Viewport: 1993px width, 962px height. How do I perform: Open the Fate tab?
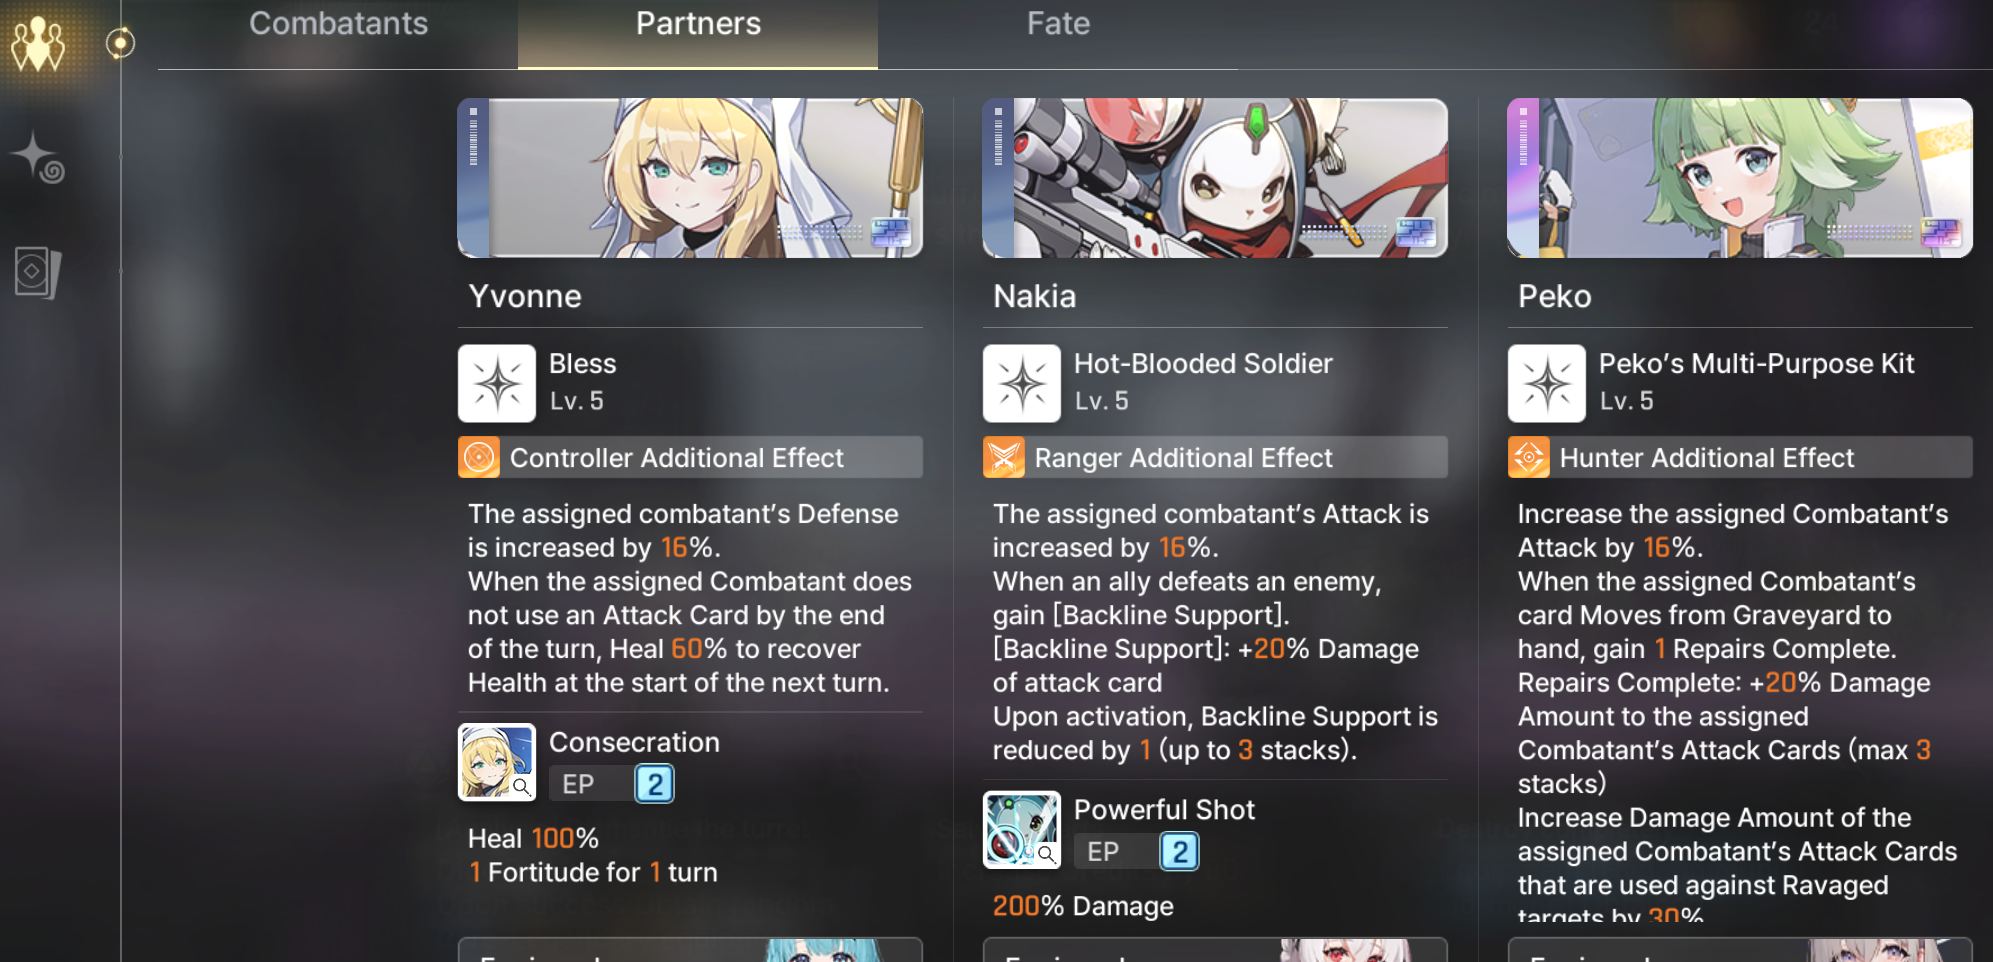coord(1058,24)
